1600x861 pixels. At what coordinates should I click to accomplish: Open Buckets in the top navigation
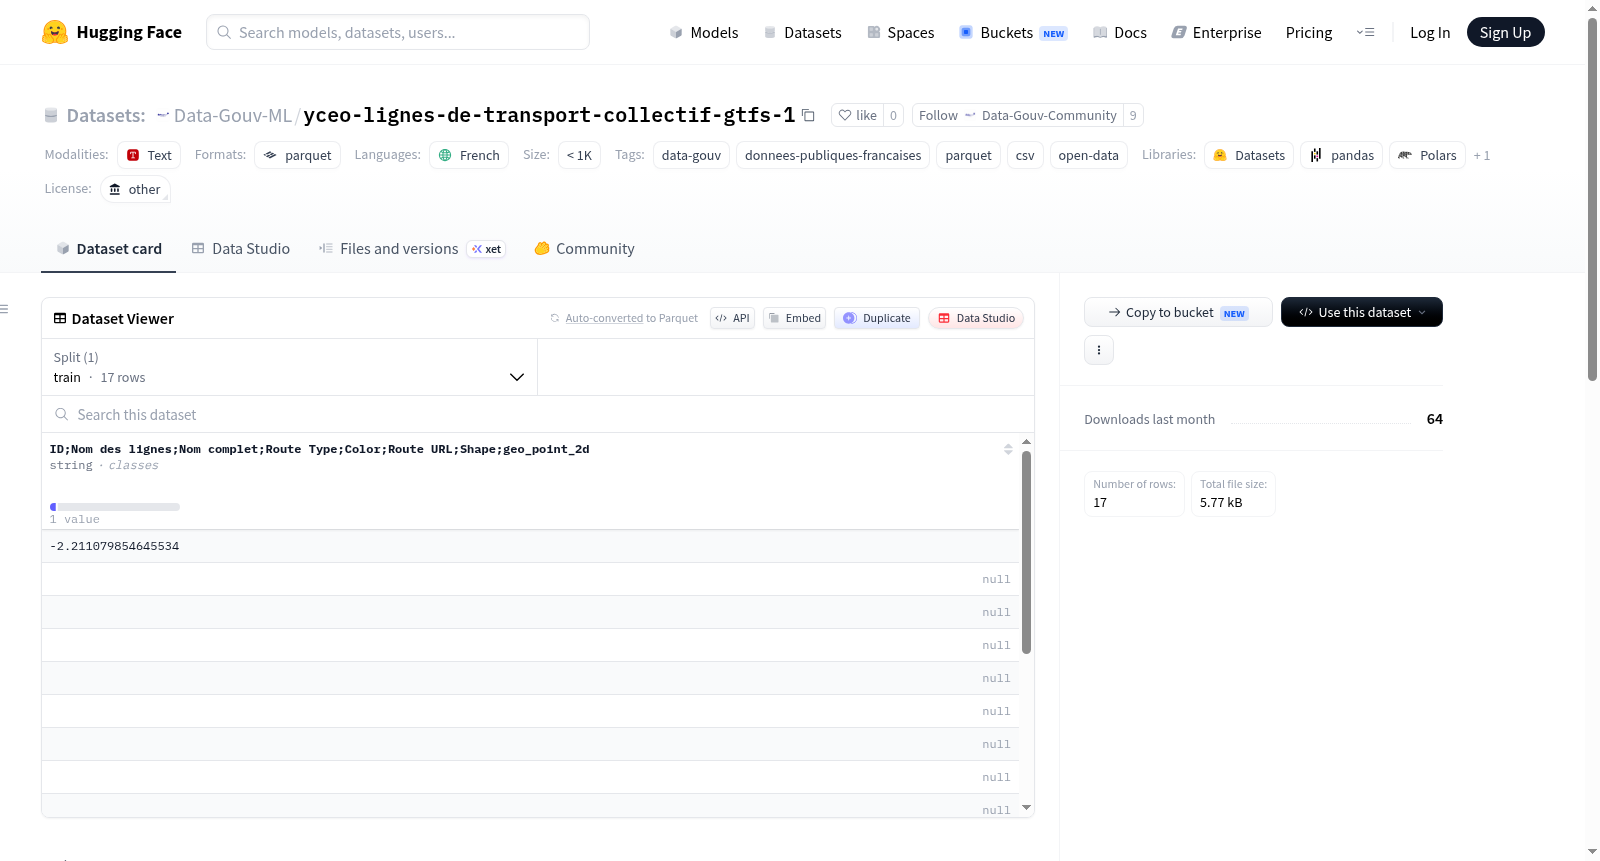pyautogui.click(x=1013, y=32)
